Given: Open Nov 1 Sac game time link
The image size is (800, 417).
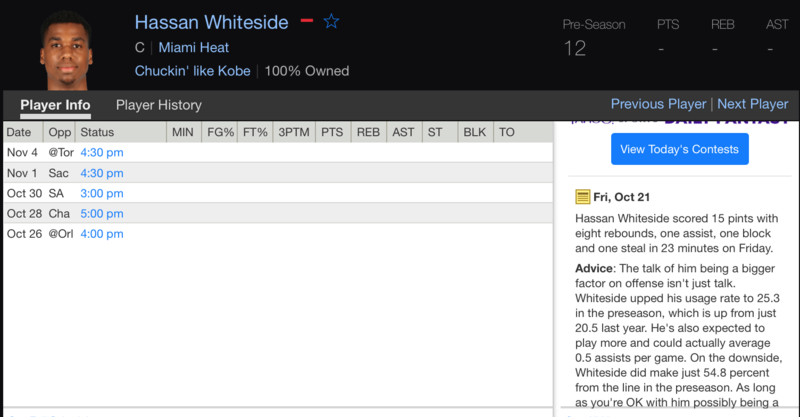Looking at the screenshot, I should 102,173.
